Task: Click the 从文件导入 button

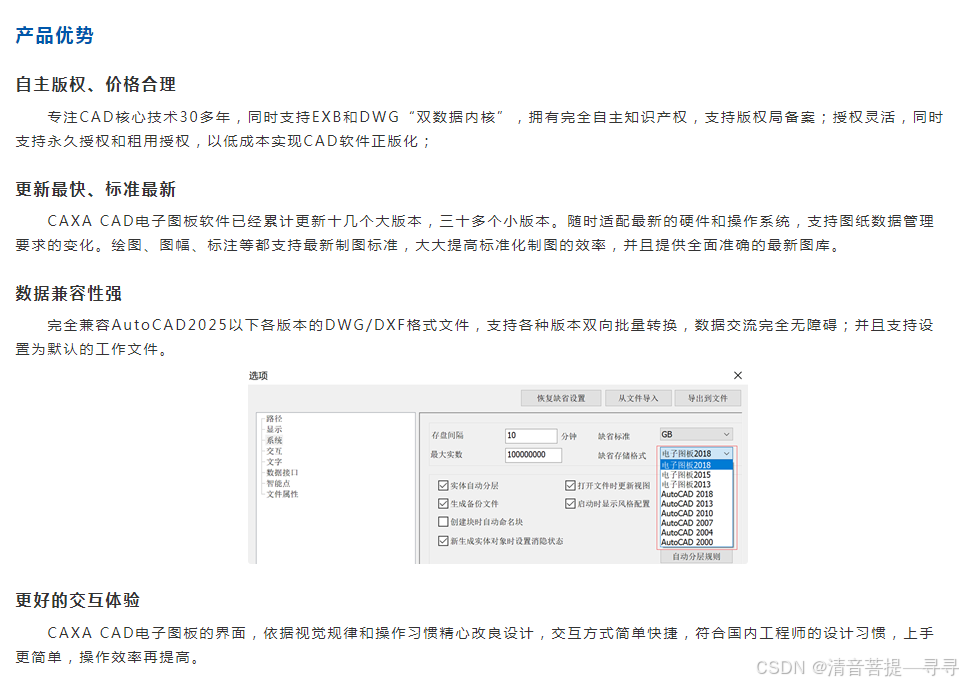Action: (637, 398)
